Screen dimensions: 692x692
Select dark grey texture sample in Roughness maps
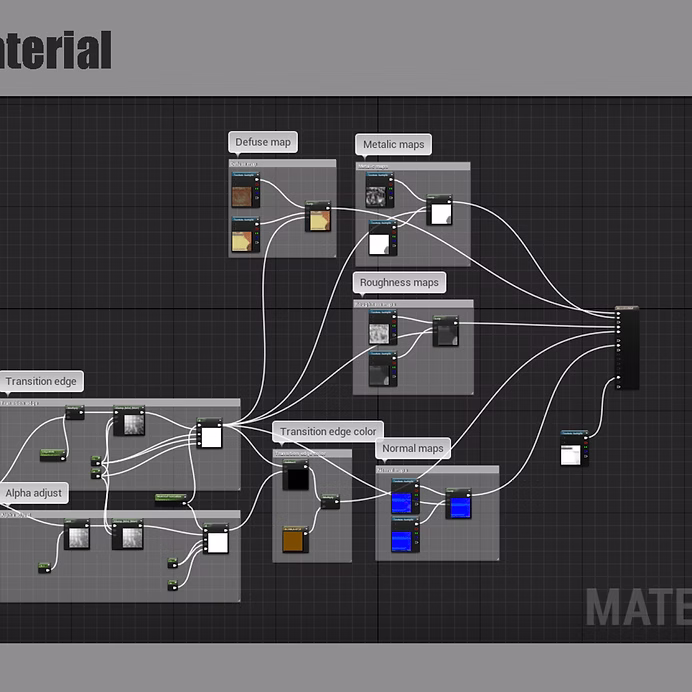[x=383, y=369]
